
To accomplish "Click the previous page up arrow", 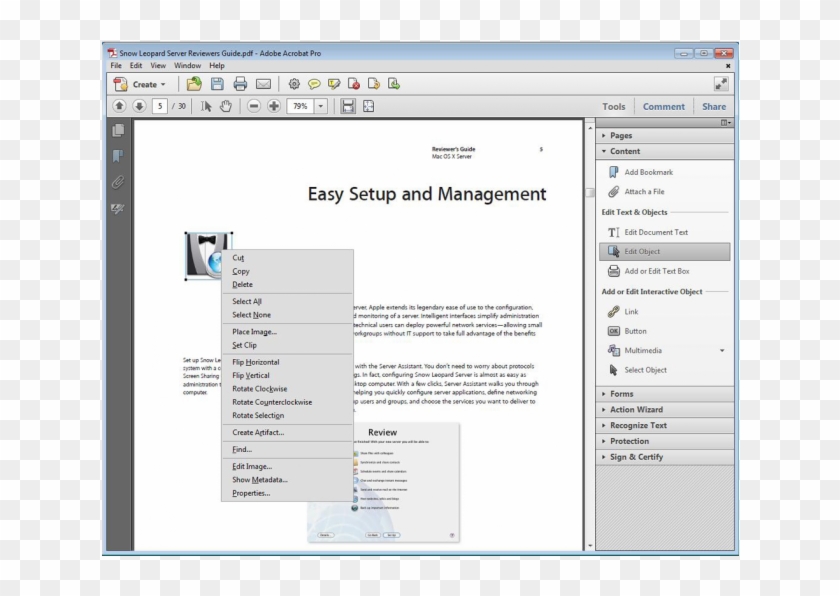I will click(x=119, y=106).
